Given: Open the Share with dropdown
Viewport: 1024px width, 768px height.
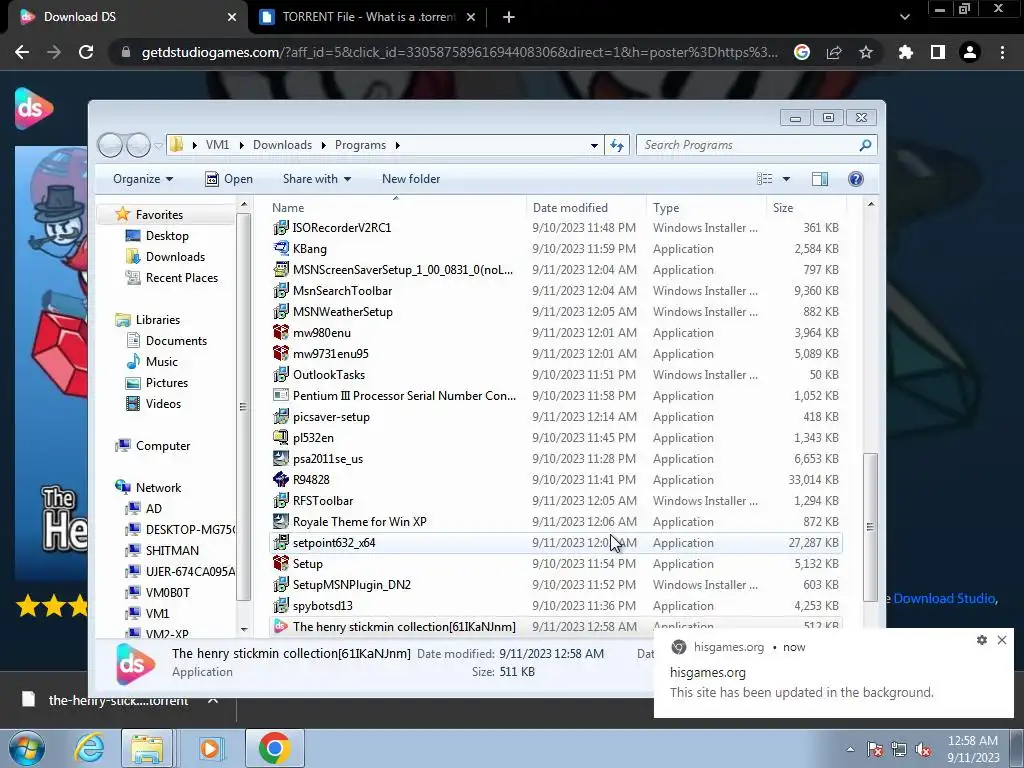Looking at the screenshot, I should (x=317, y=179).
